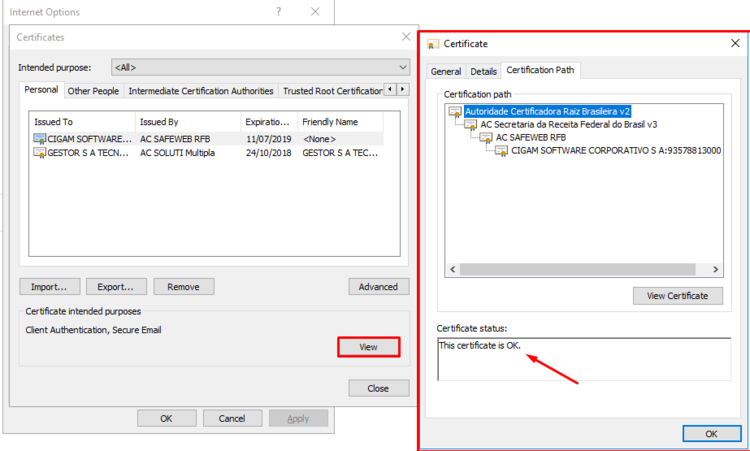The image size is (750, 451).
Task: Sort by the Issued By column header
Action: (188, 122)
